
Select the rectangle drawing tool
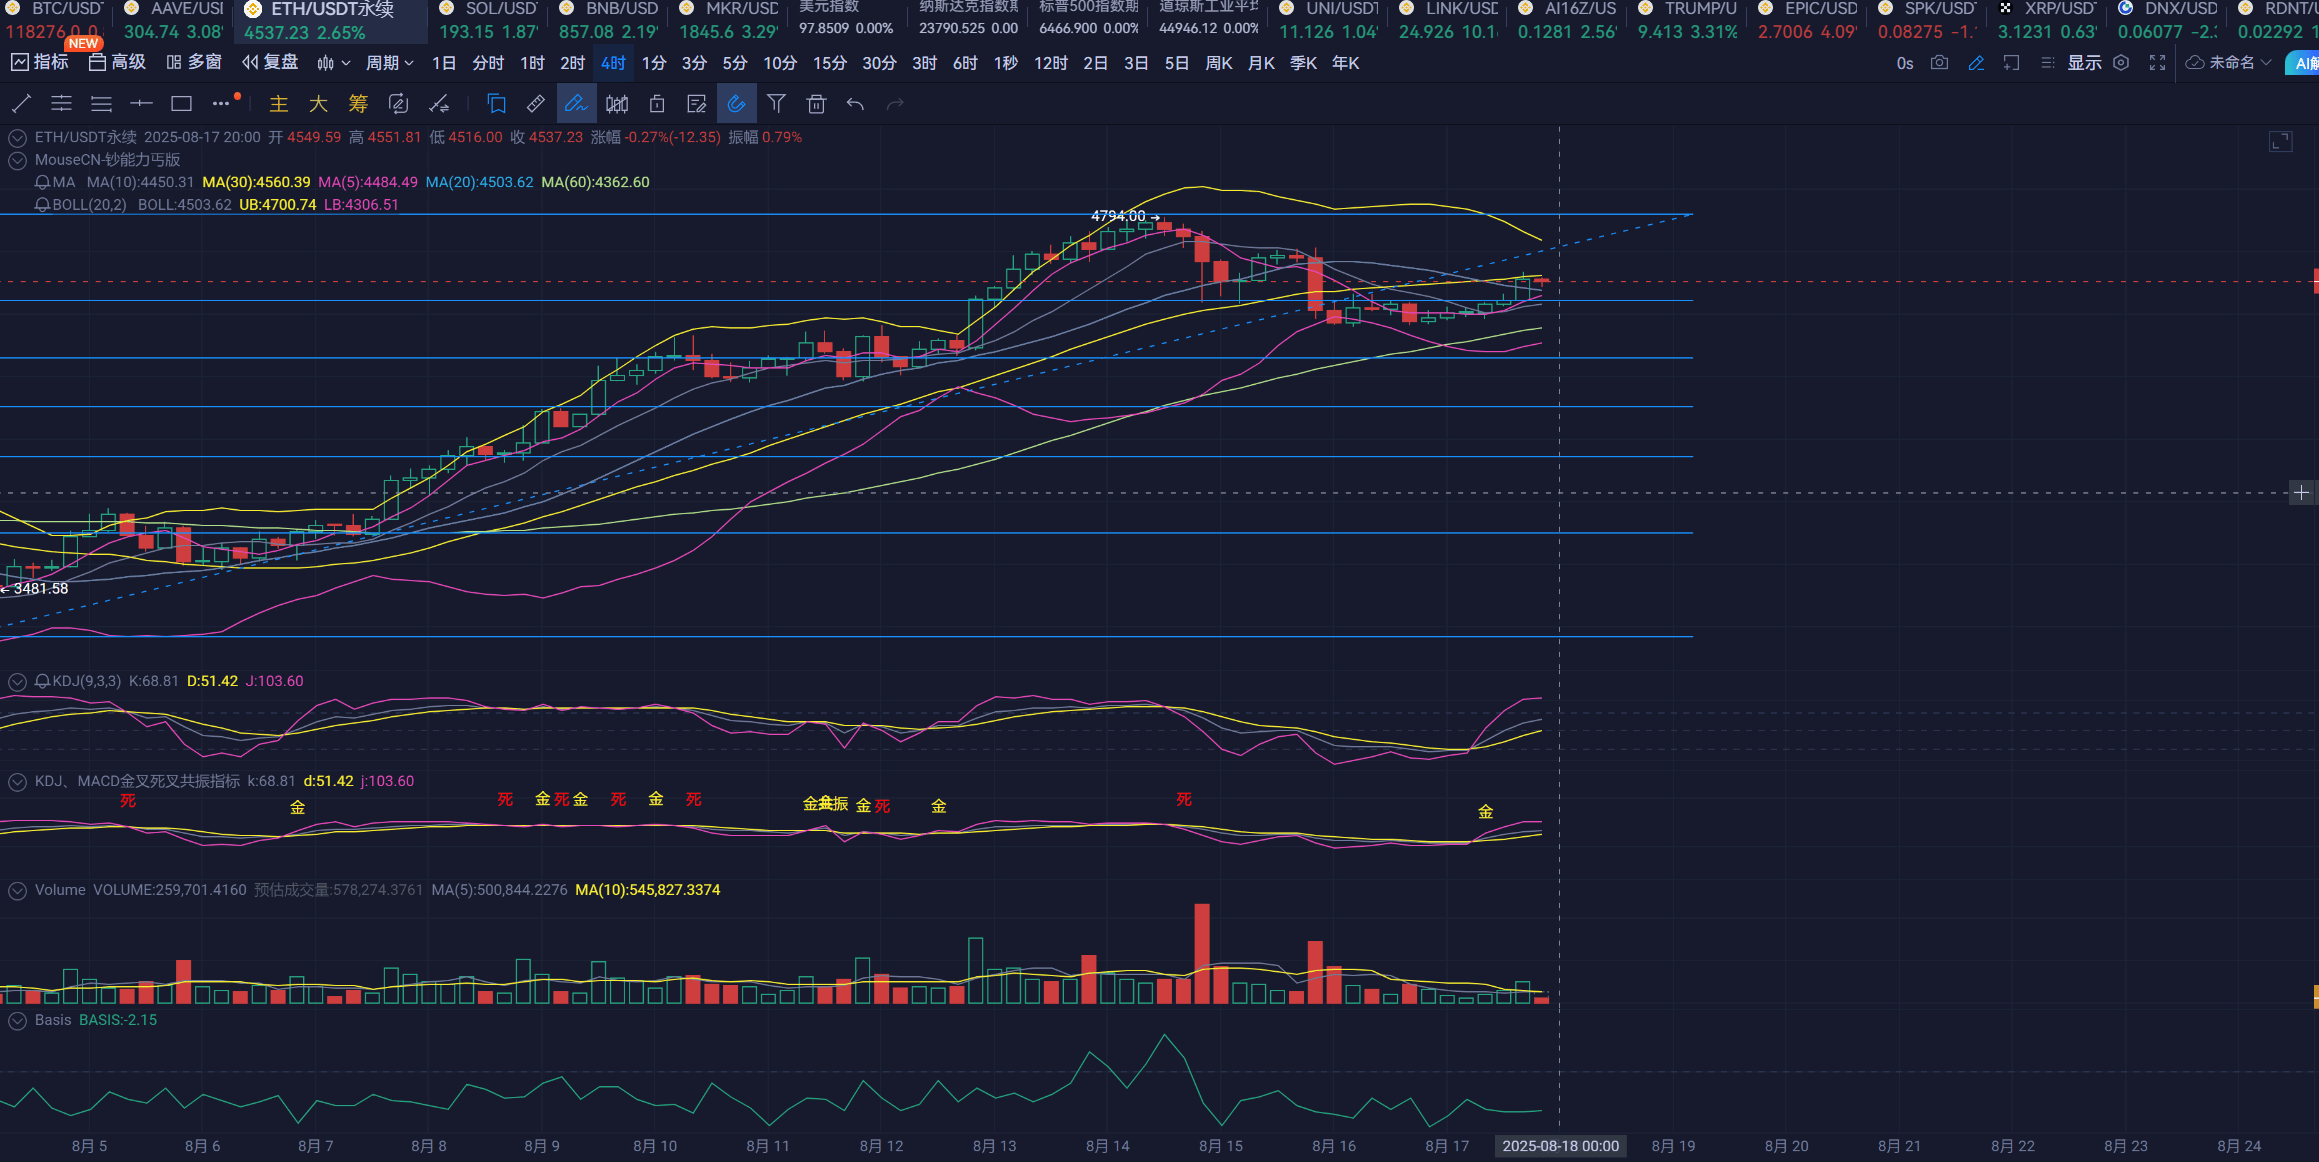[181, 103]
